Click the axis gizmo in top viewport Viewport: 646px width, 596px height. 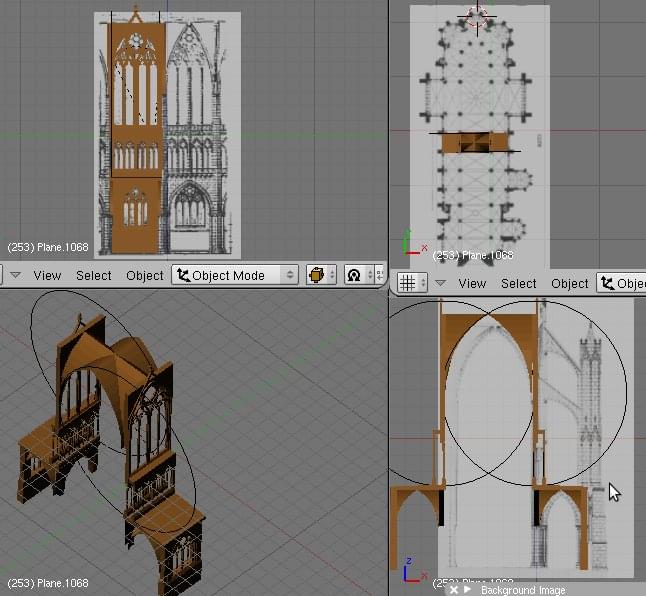[414, 244]
